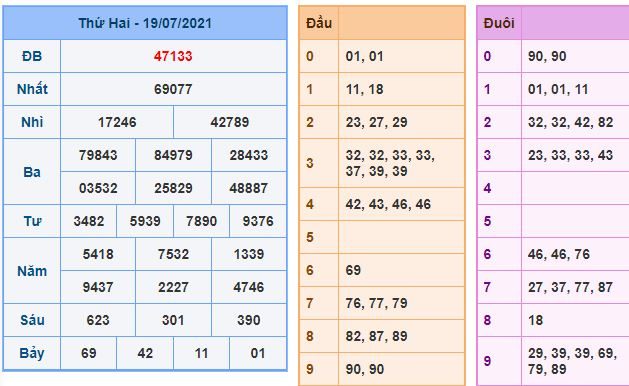Click third prize number 84979
The width and height of the screenshot is (629, 386).
click(x=173, y=155)
